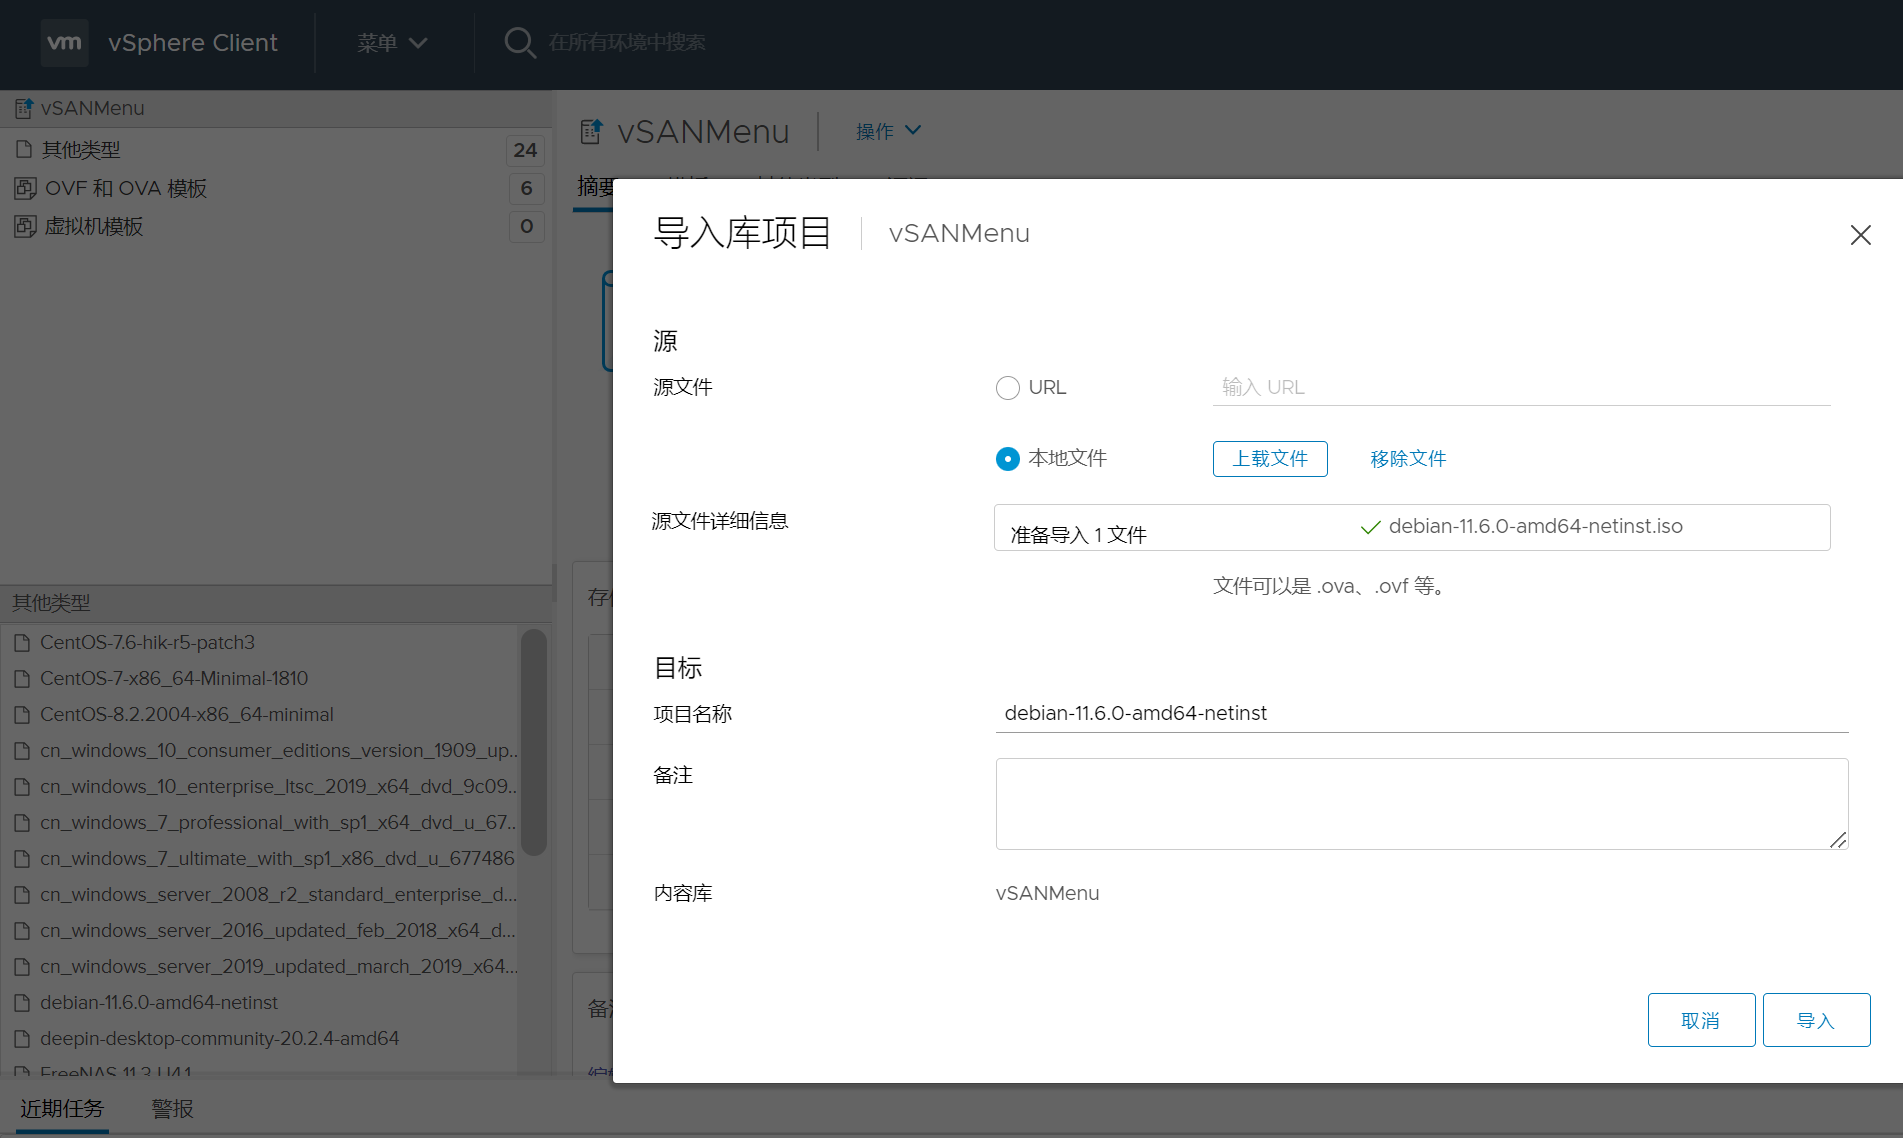Click the vSphere Client vm logo
Image resolution: width=1903 pixels, height=1138 pixels.
[64, 42]
